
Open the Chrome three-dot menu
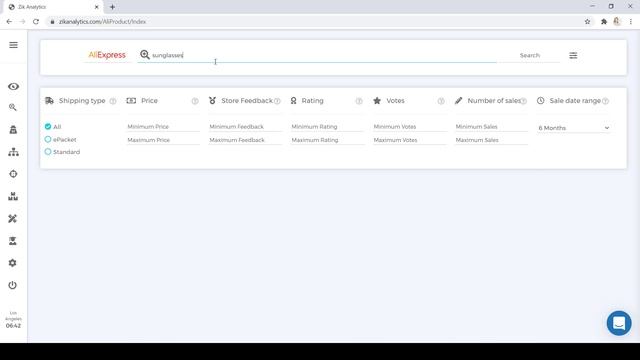click(x=631, y=22)
